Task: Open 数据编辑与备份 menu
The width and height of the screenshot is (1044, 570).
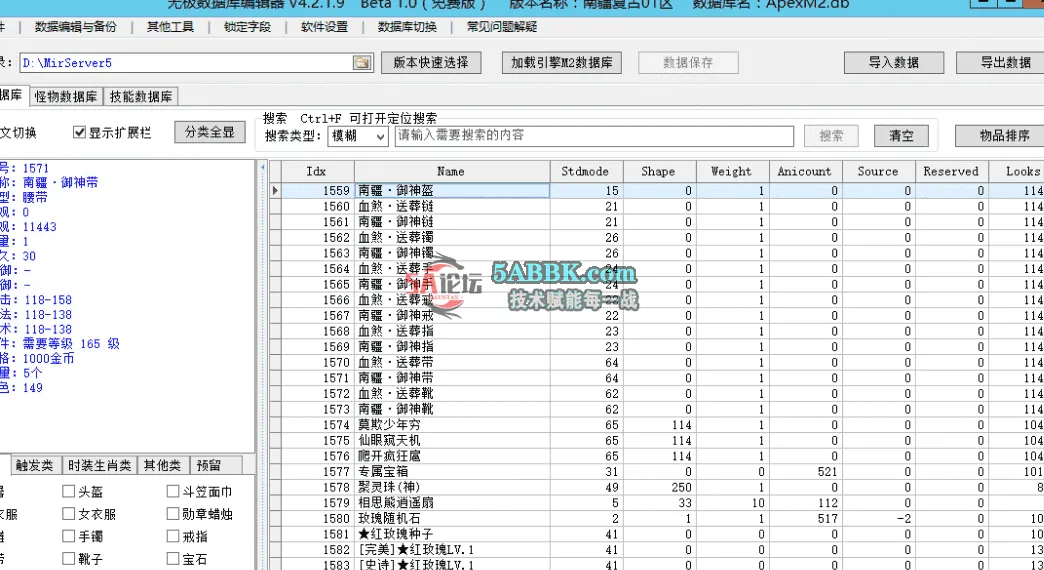Action: click(75, 27)
